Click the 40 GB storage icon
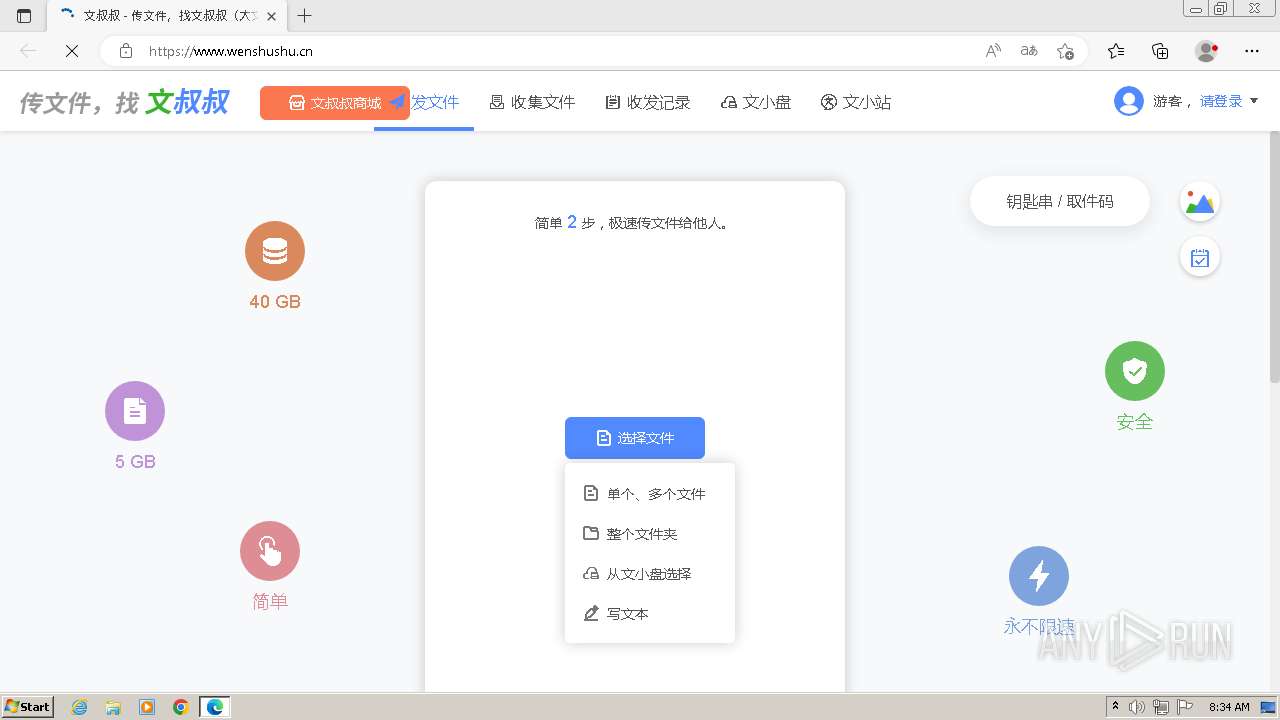This screenshot has width=1280, height=720. tap(275, 251)
